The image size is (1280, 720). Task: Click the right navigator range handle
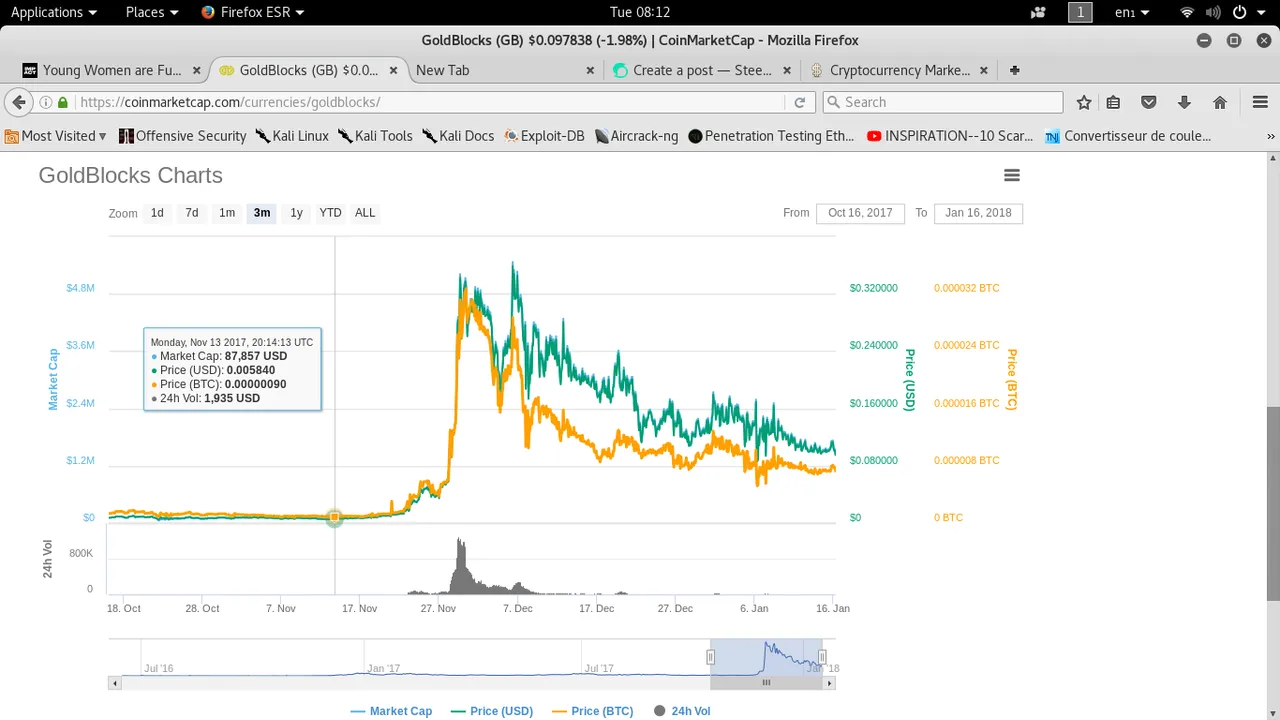(822, 657)
